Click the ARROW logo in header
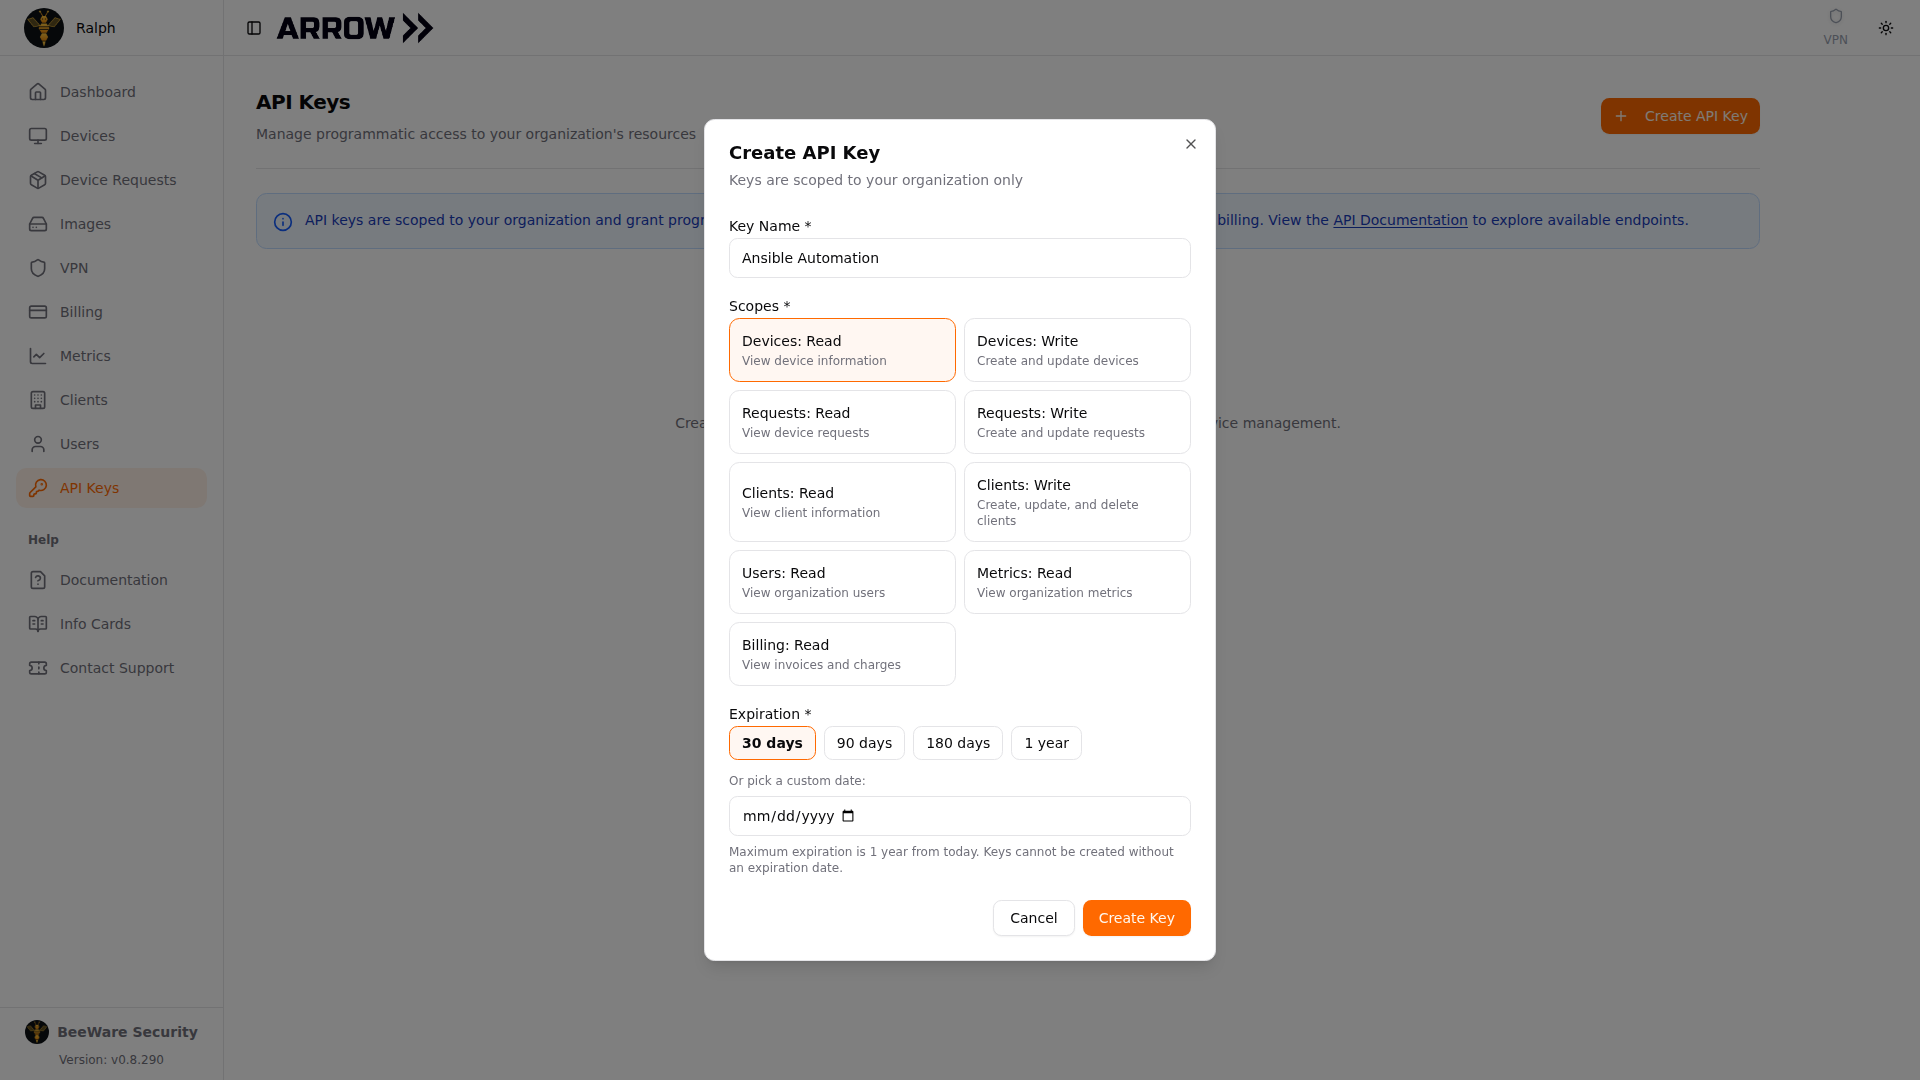1920x1080 pixels. (355, 28)
